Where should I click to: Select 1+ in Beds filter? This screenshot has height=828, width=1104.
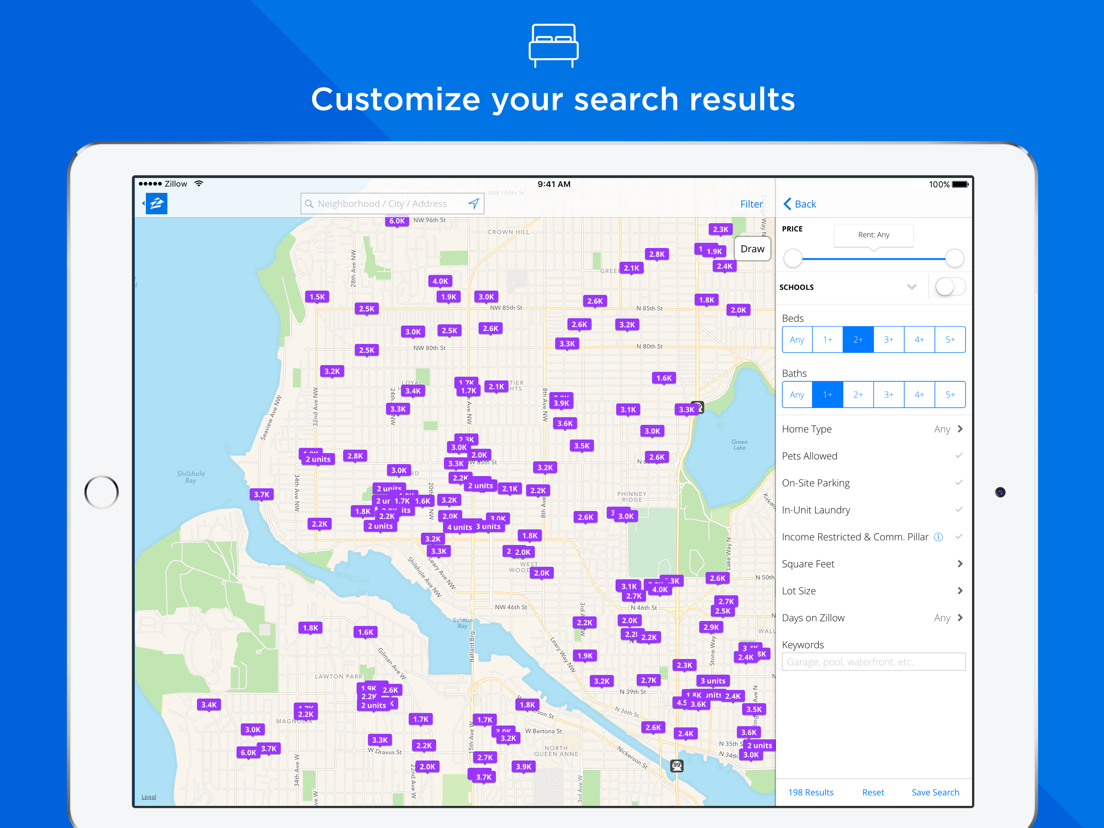coord(828,339)
